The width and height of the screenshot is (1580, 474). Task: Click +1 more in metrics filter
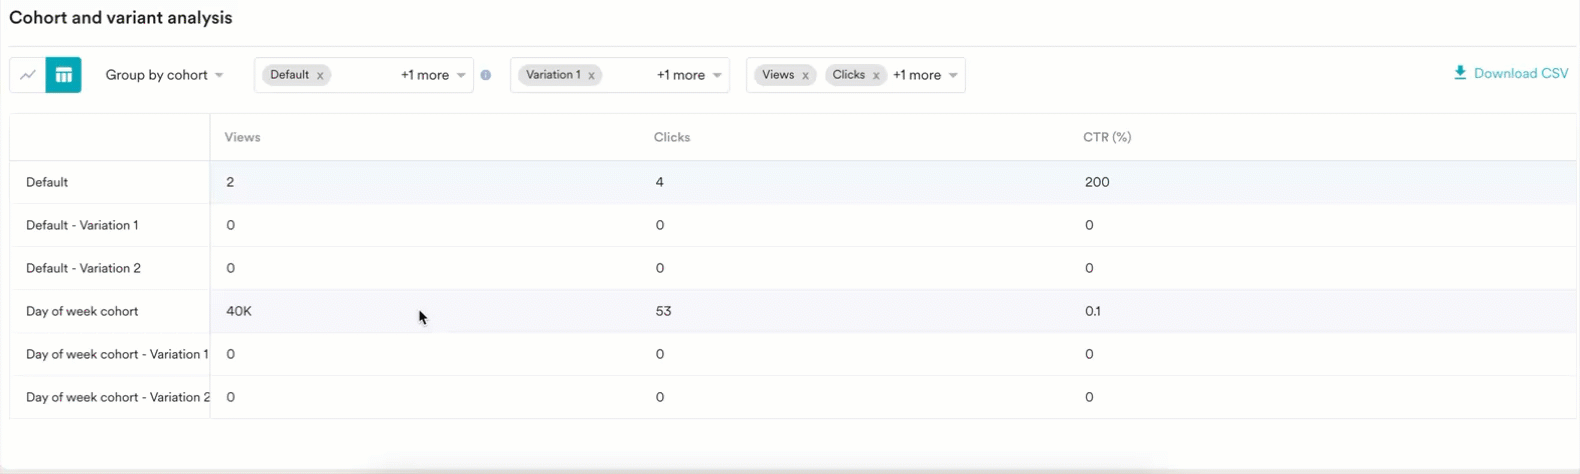(x=916, y=75)
